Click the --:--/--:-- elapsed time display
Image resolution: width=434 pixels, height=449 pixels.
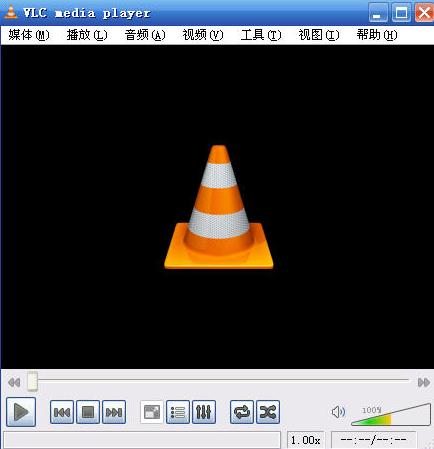pos(373,440)
